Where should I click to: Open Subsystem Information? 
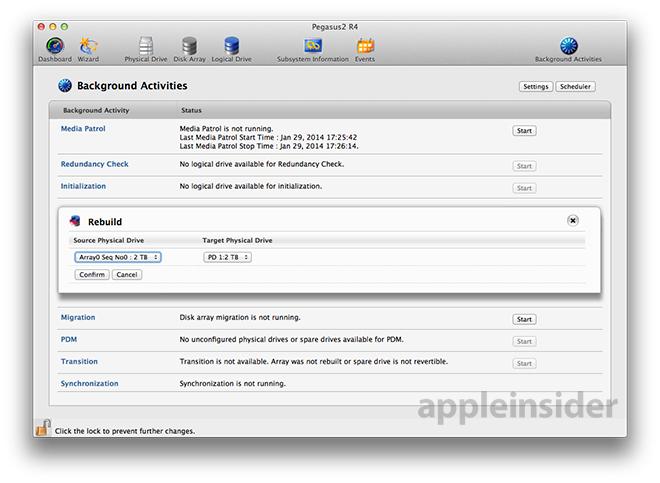[313, 50]
